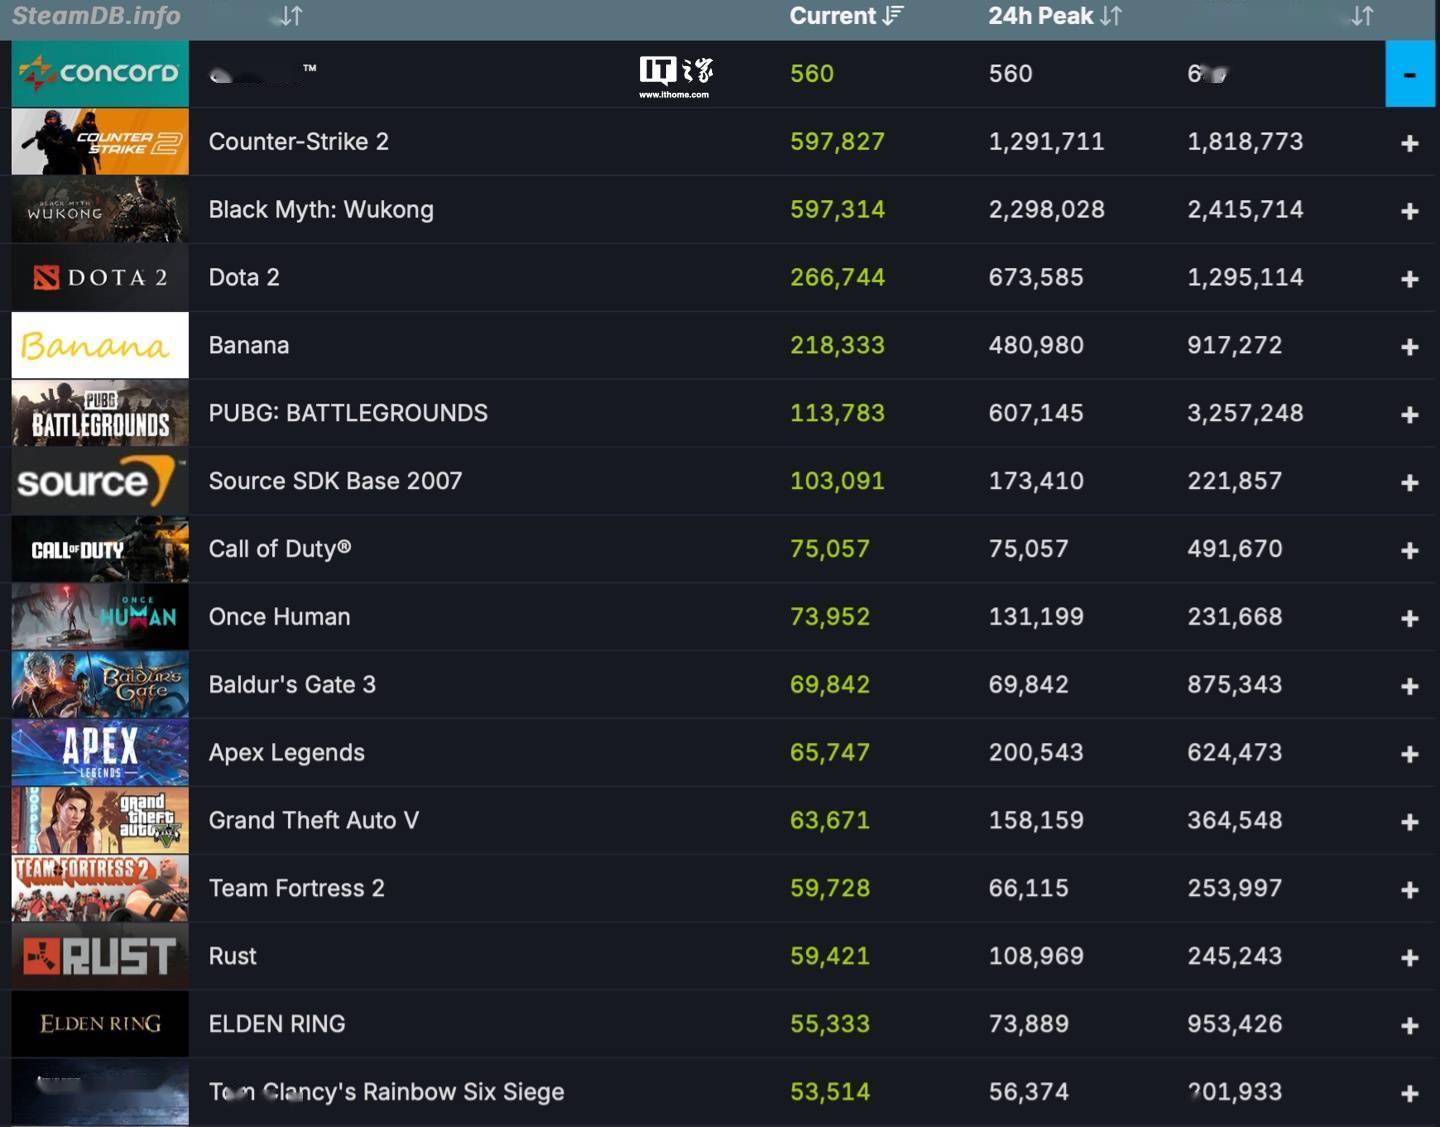The height and width of the screenshot is (1127, 1440).
Task: Click the Once Human thumbnail
Action: (100, 617)
